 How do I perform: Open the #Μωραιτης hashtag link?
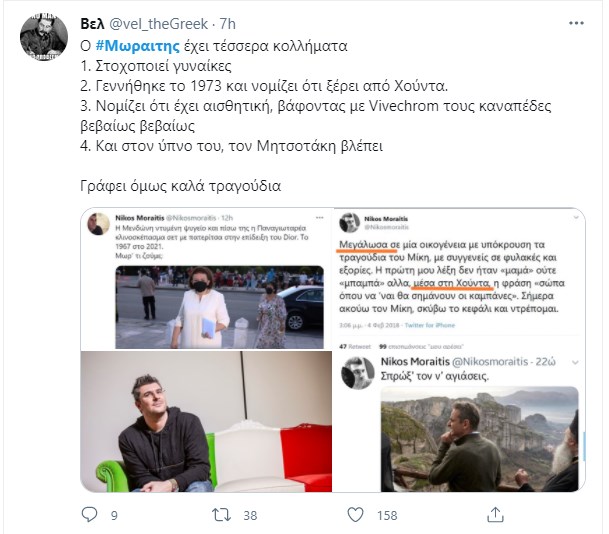click(x=137, y=46)
